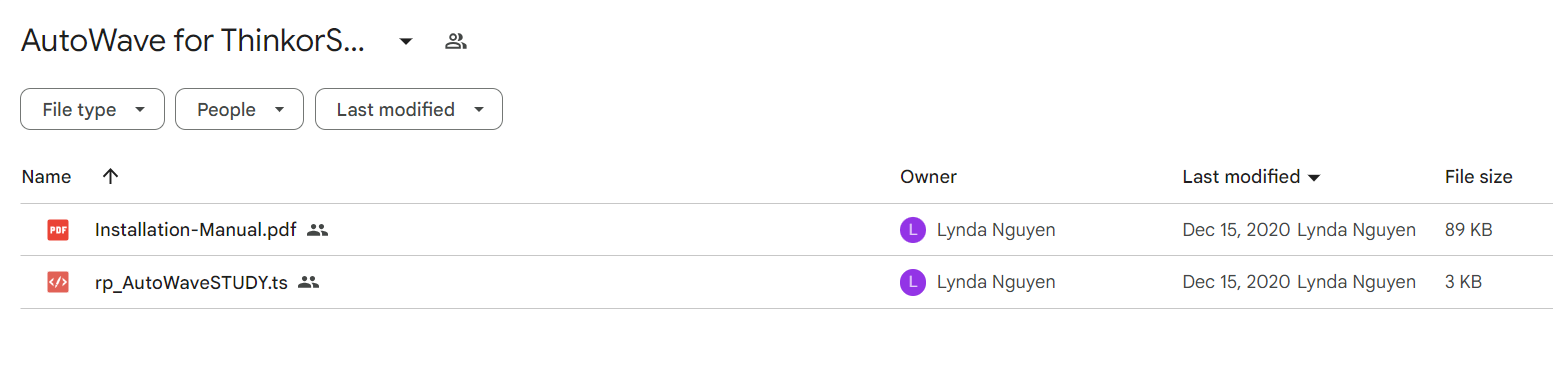The height and width of the screenshot is (379, 1553).
Task: Open the Last modified filter dropdown
Action: click(409, 110)
